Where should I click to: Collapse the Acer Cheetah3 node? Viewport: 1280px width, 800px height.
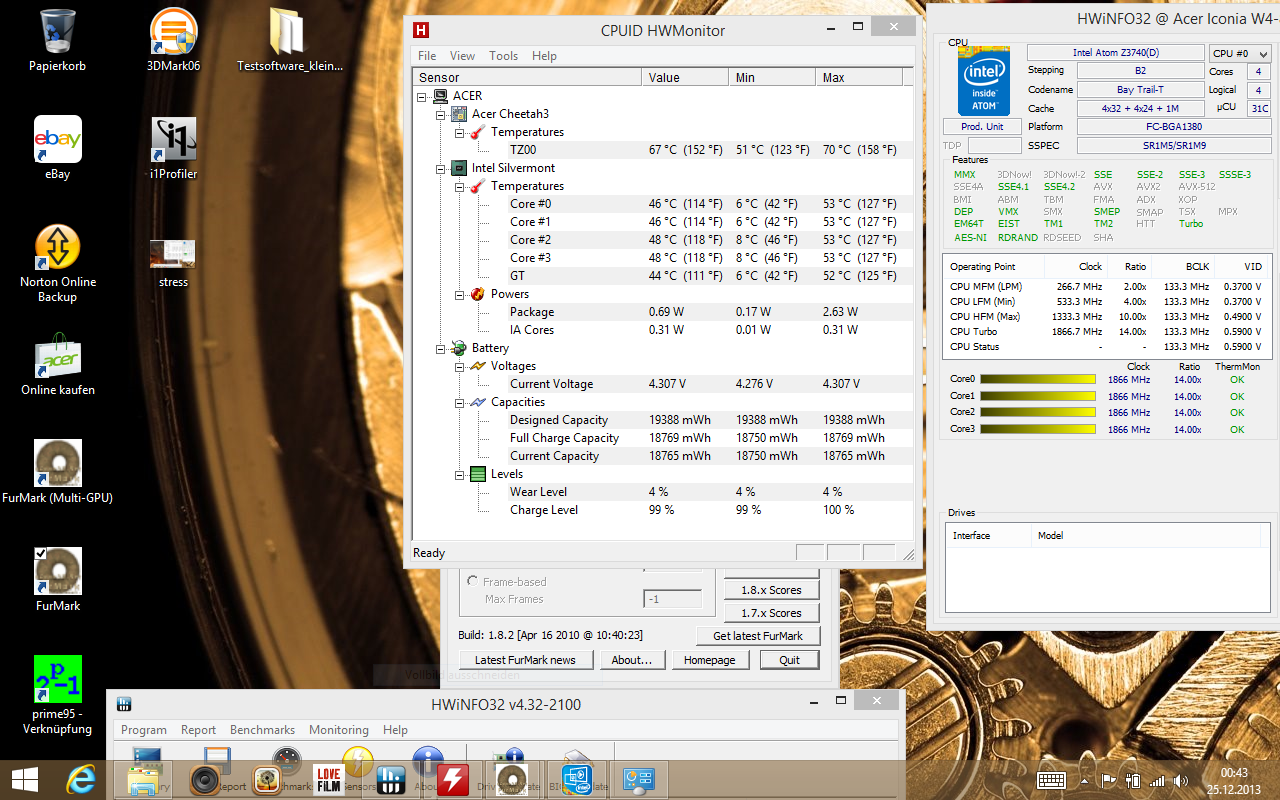click(x=441, y=114)
